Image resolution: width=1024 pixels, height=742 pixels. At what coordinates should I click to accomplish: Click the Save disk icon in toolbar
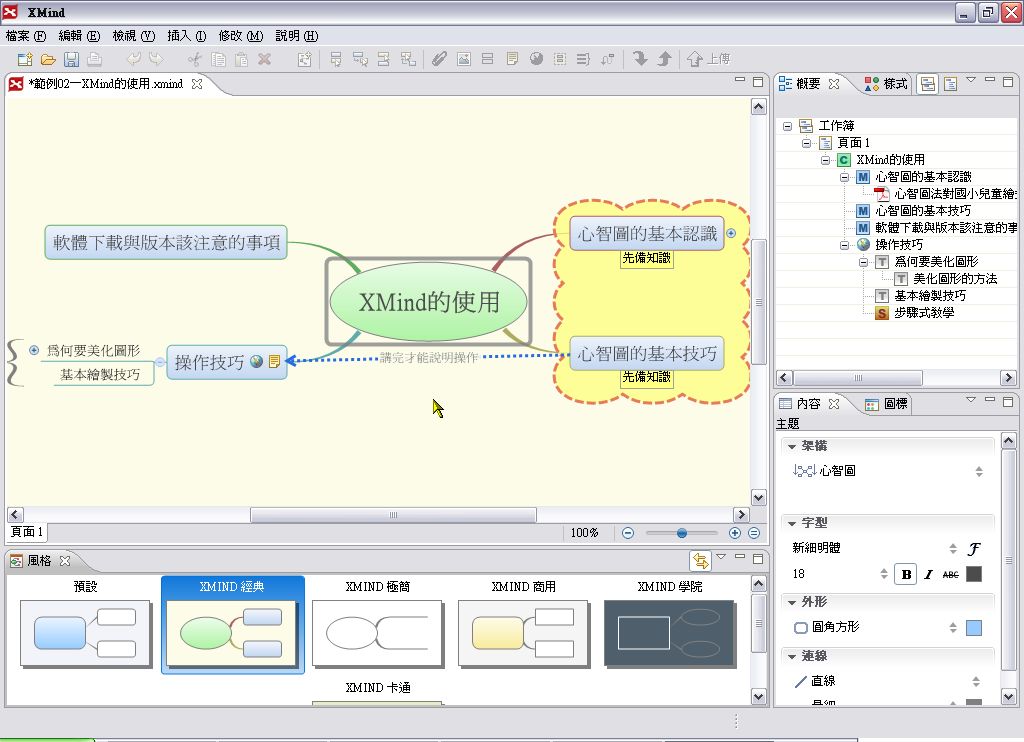71,59
